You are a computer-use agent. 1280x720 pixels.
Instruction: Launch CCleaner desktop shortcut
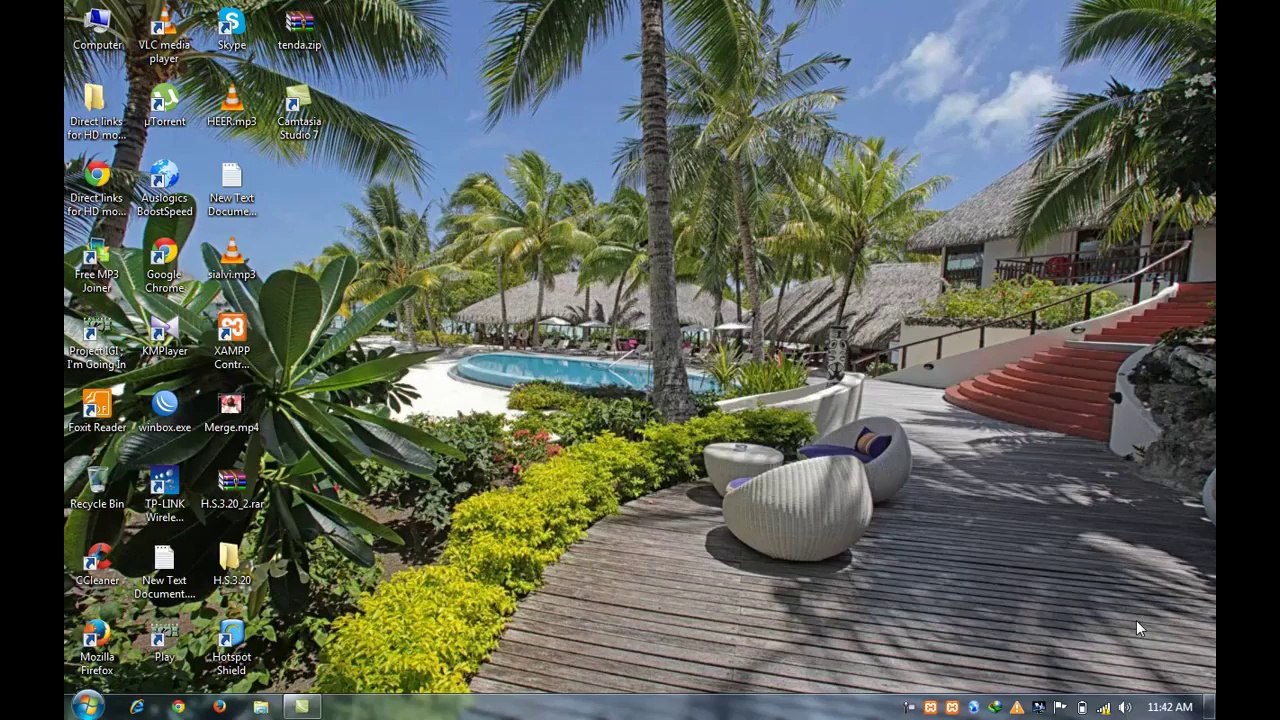[97, 565]
